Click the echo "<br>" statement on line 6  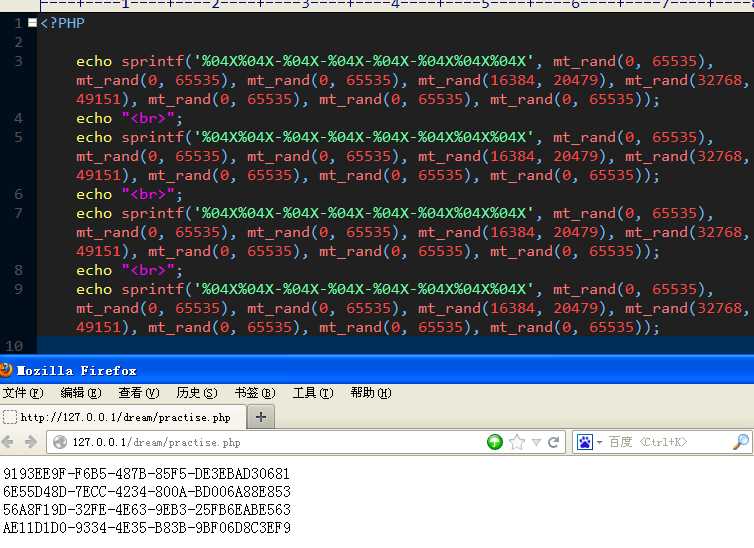pyautogui.click(x=129, y=194)
